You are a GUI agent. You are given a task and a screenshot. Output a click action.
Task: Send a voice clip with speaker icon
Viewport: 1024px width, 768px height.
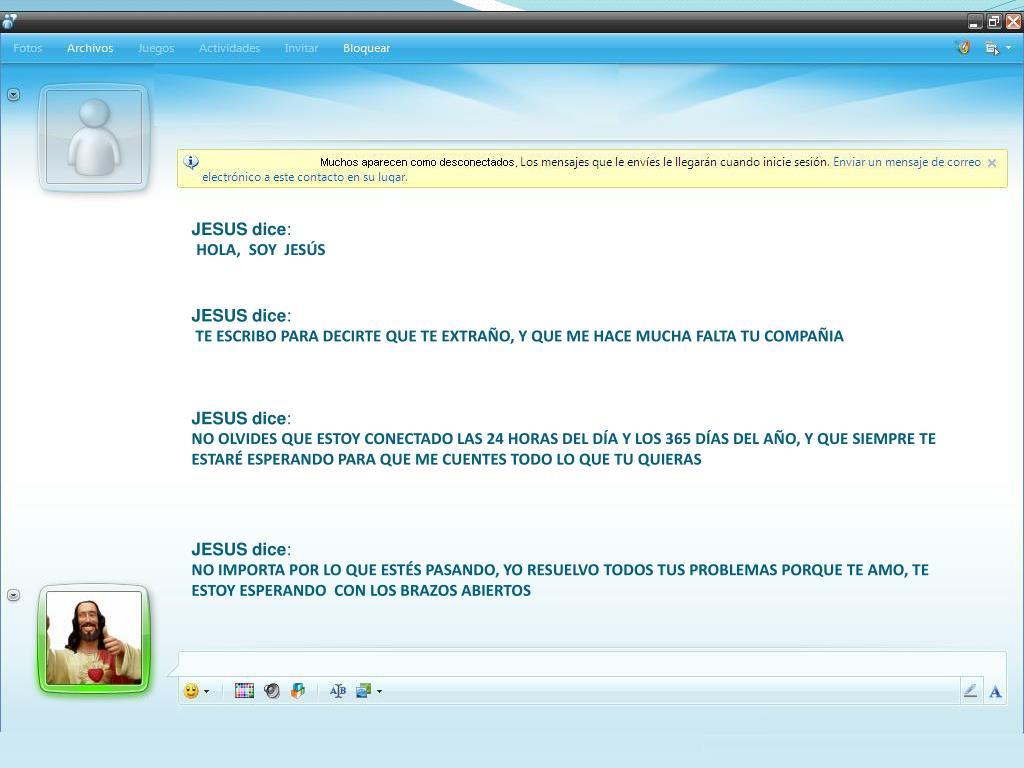point(272,691)
